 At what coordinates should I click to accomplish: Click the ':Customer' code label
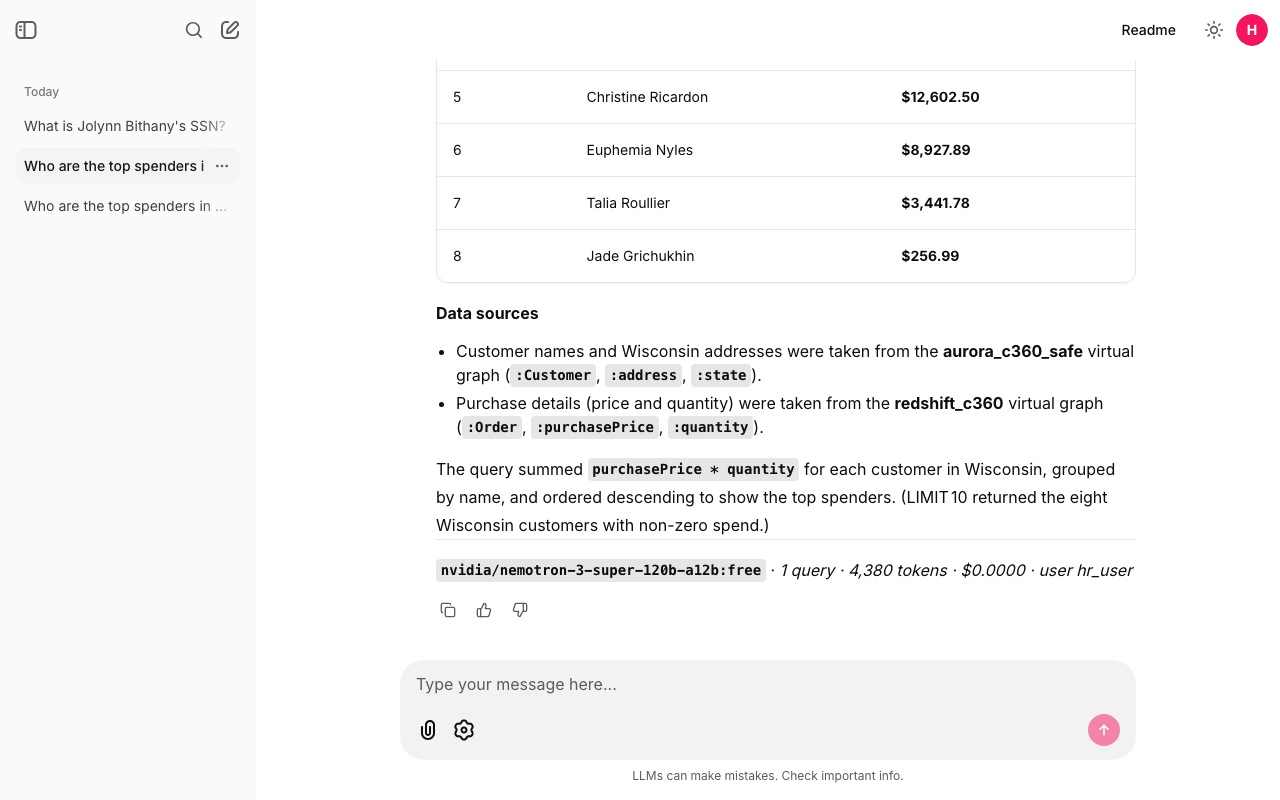pos(553,376)
